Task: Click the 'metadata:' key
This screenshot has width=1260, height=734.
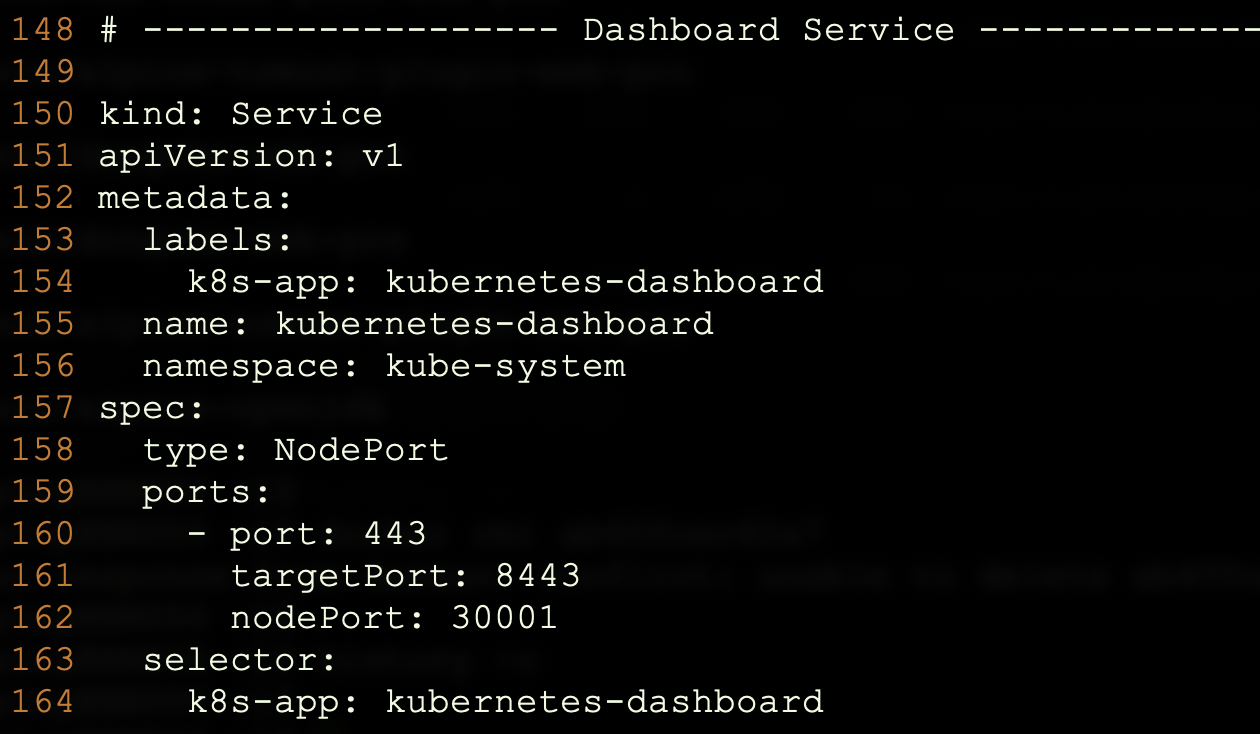Action: click(196, 198)
